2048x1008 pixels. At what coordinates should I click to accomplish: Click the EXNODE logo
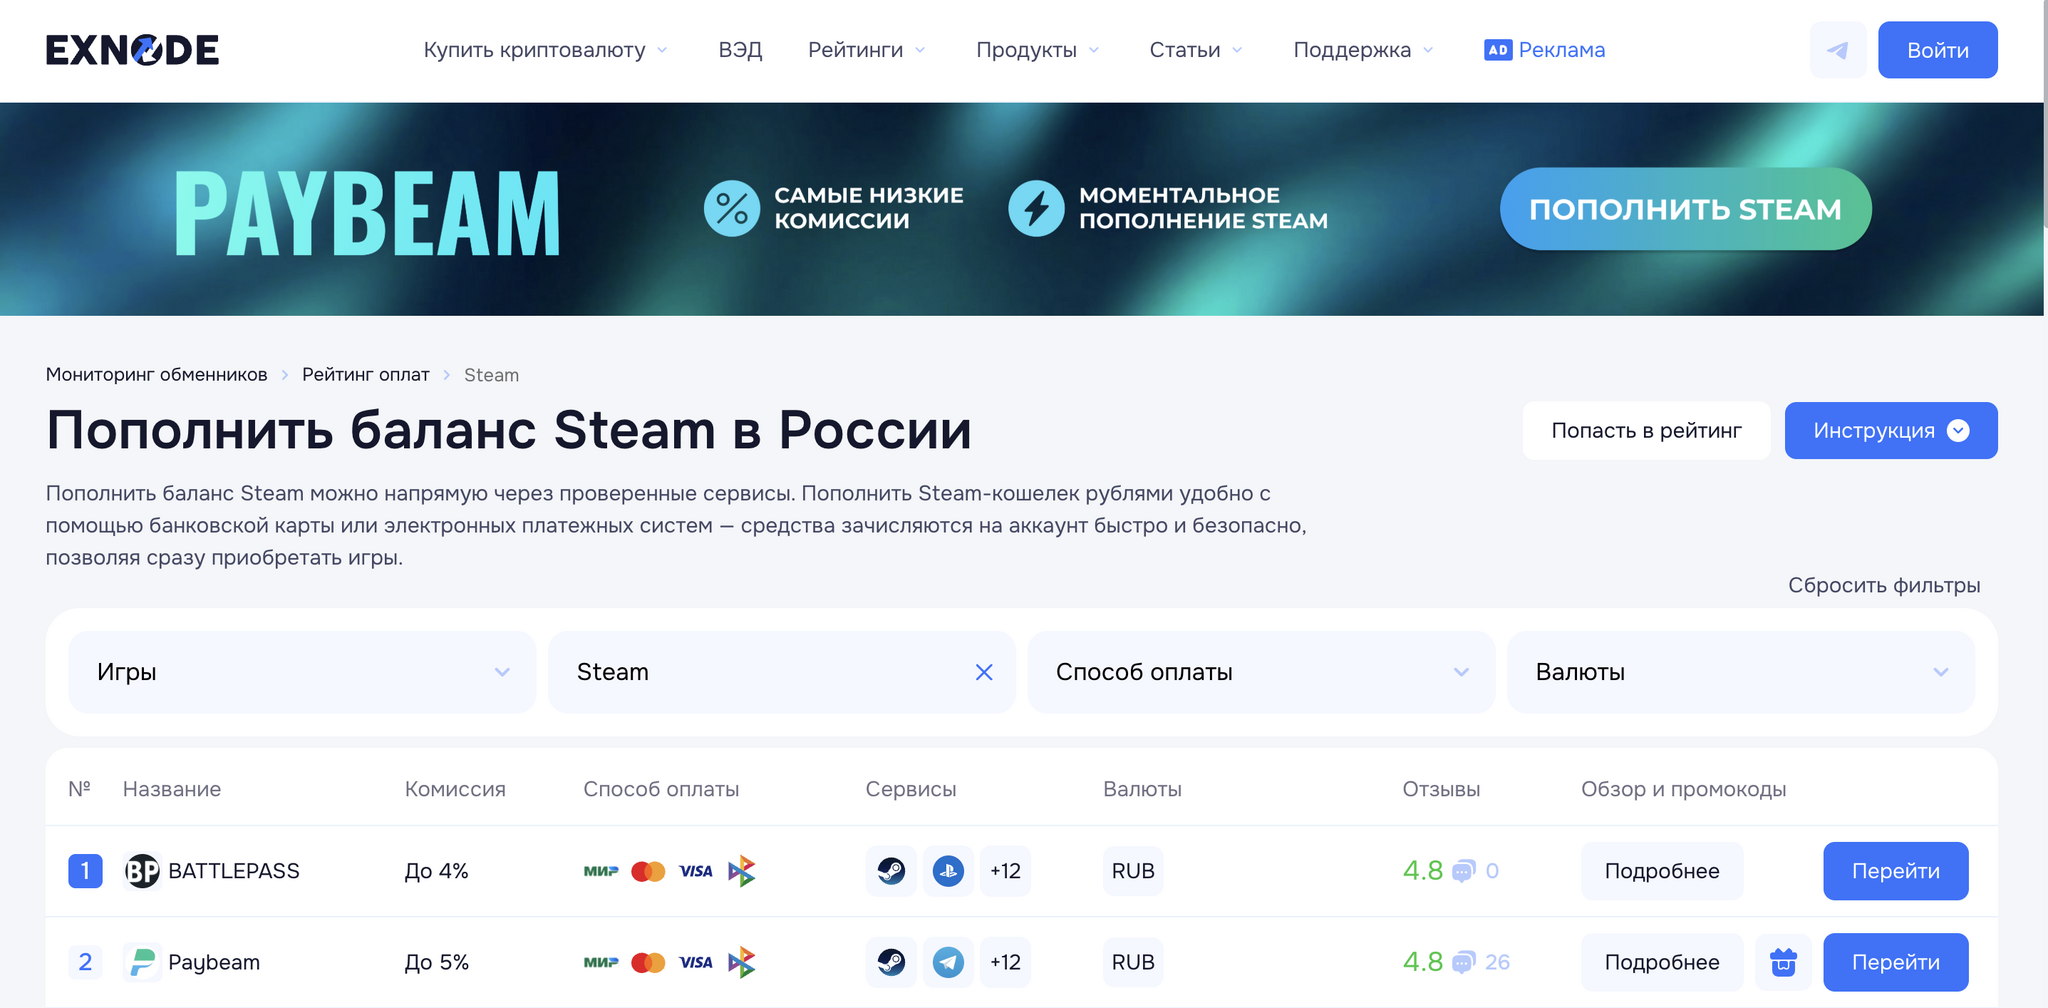coord(132,50)
